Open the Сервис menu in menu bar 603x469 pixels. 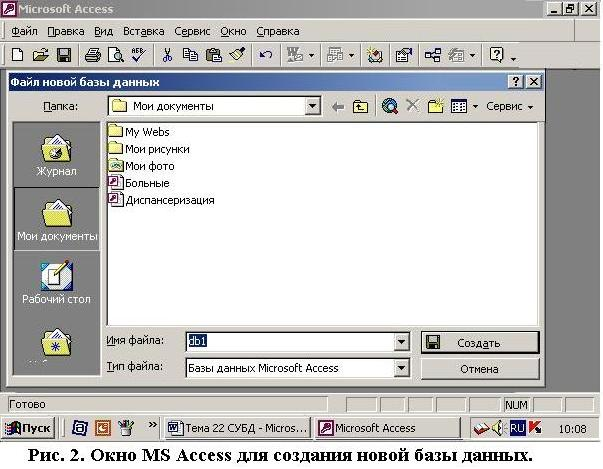click(192, 31)
